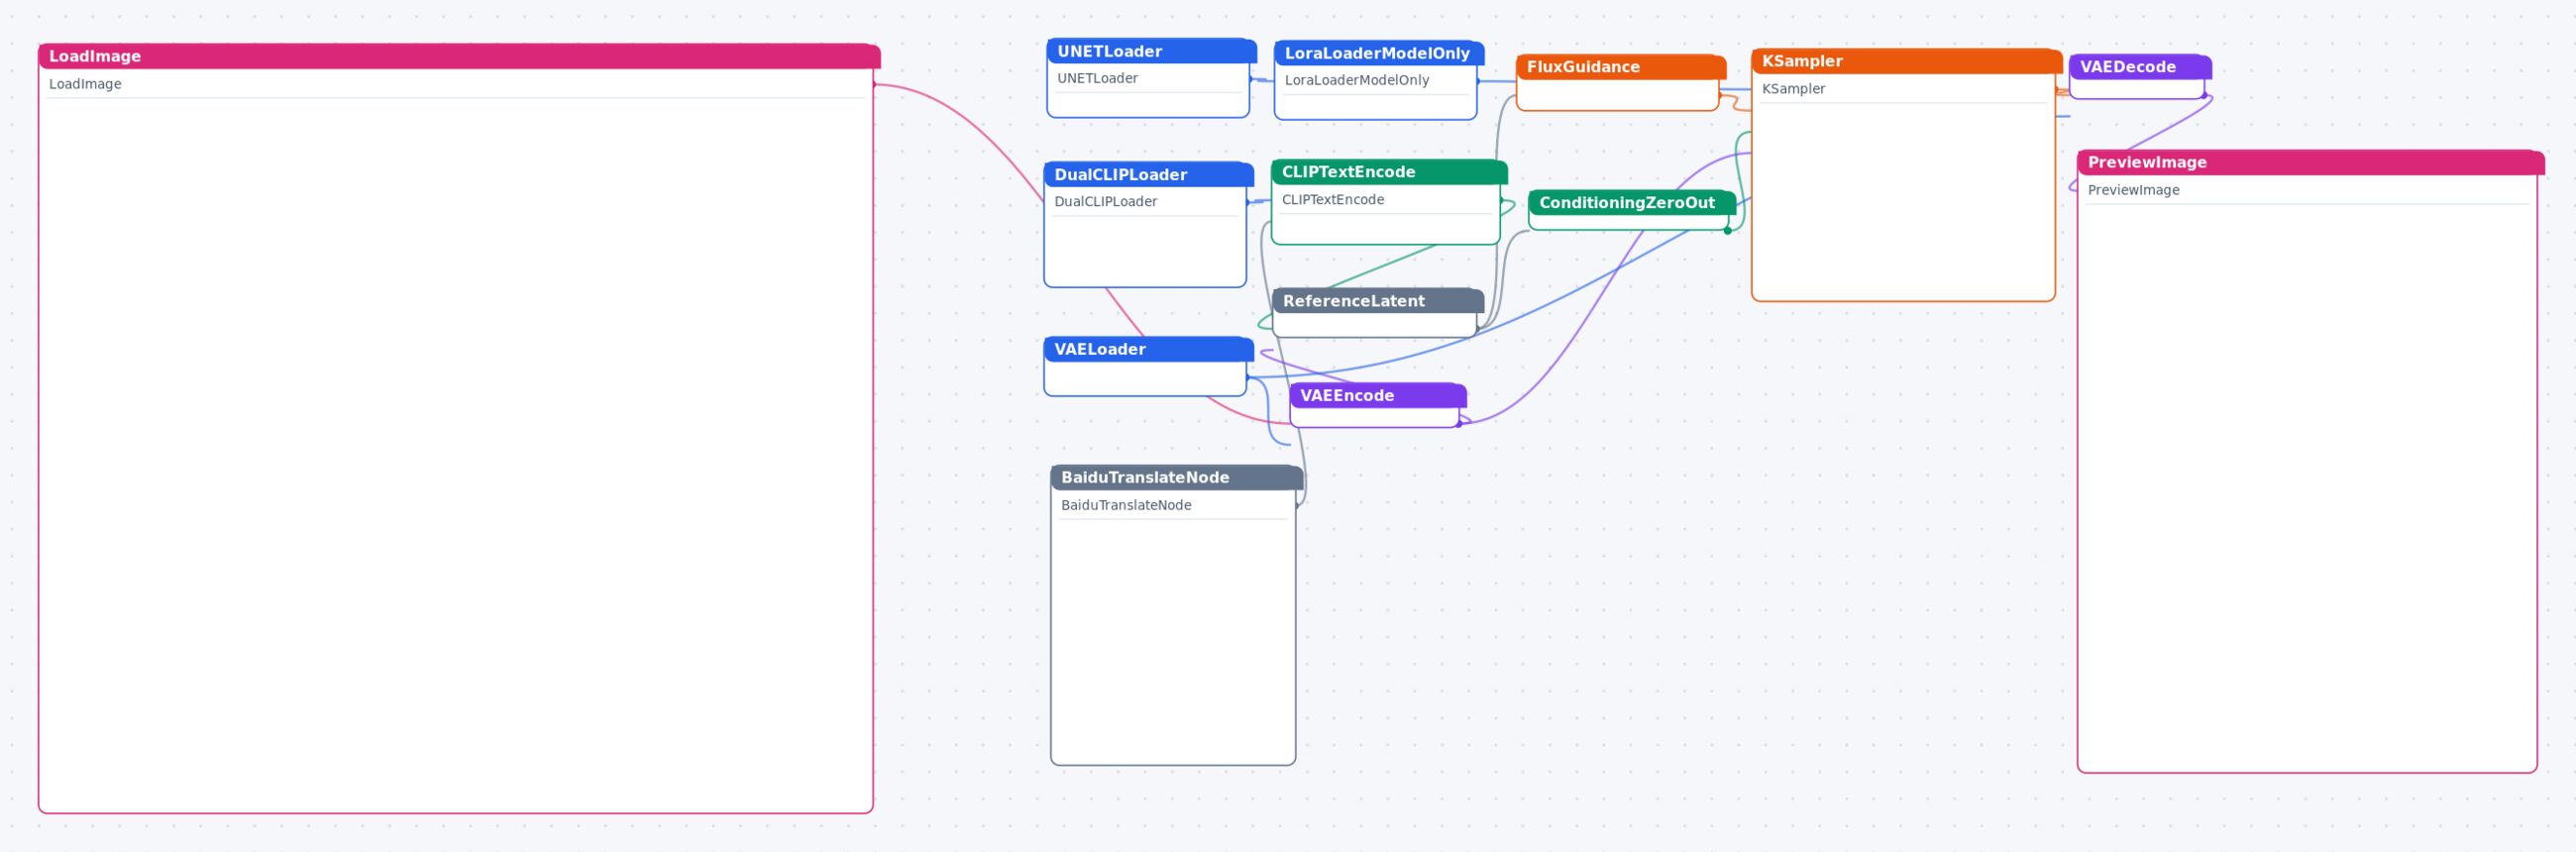The height and width of the screenshot is (852, 2576).
Task: Select the KSampler node header
Action: (x=1906, y=61)
